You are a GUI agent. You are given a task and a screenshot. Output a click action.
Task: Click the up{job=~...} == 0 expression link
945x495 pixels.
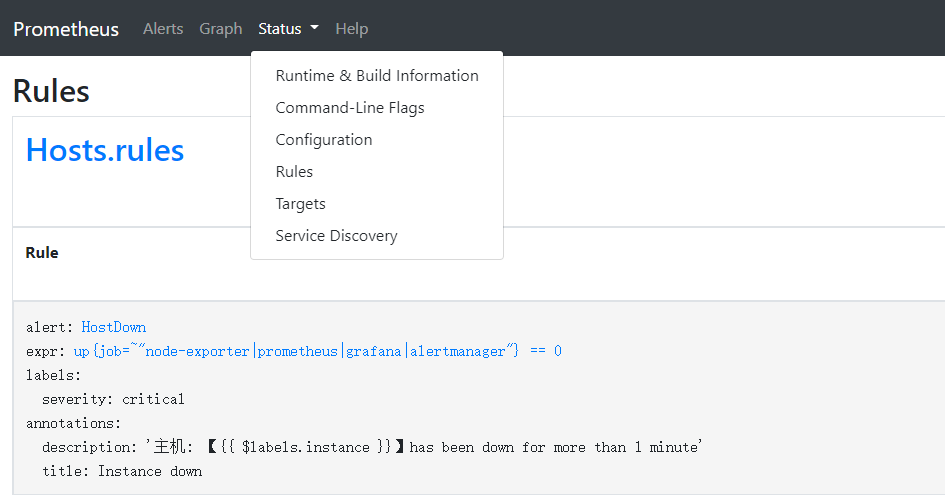pos(317,351)
